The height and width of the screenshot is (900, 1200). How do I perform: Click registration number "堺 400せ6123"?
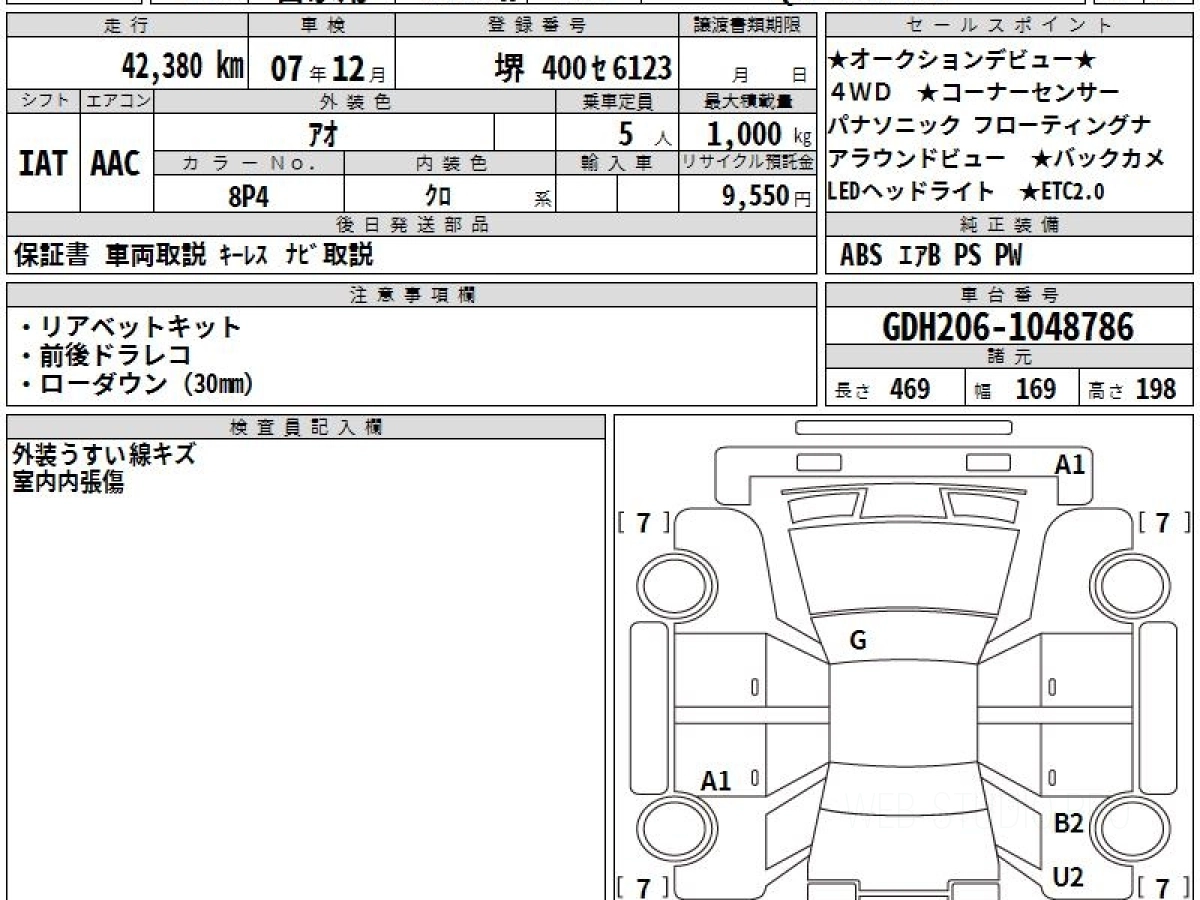click(584, 68)
